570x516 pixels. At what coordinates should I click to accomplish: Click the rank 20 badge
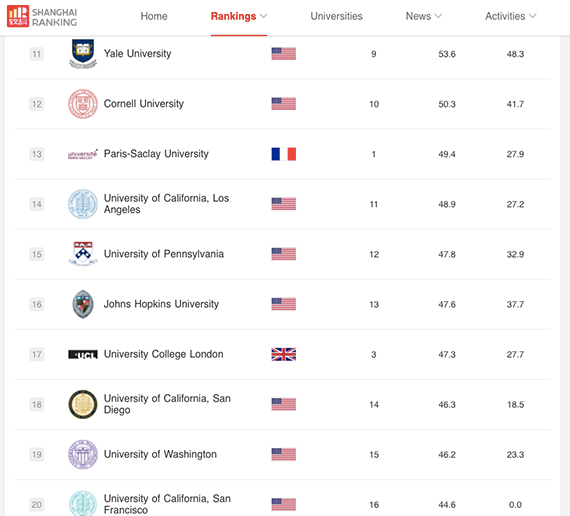pos(37,504)
